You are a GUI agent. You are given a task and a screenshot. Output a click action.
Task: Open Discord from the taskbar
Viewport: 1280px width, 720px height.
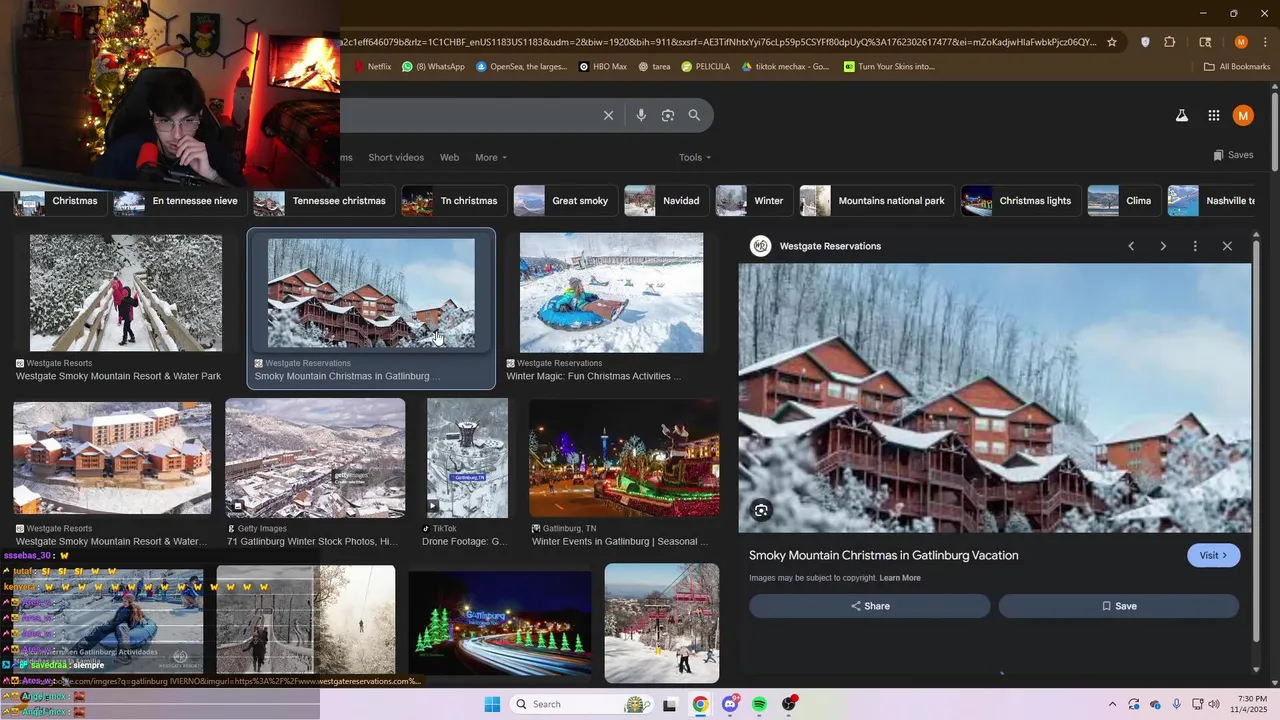click(730, 705)
